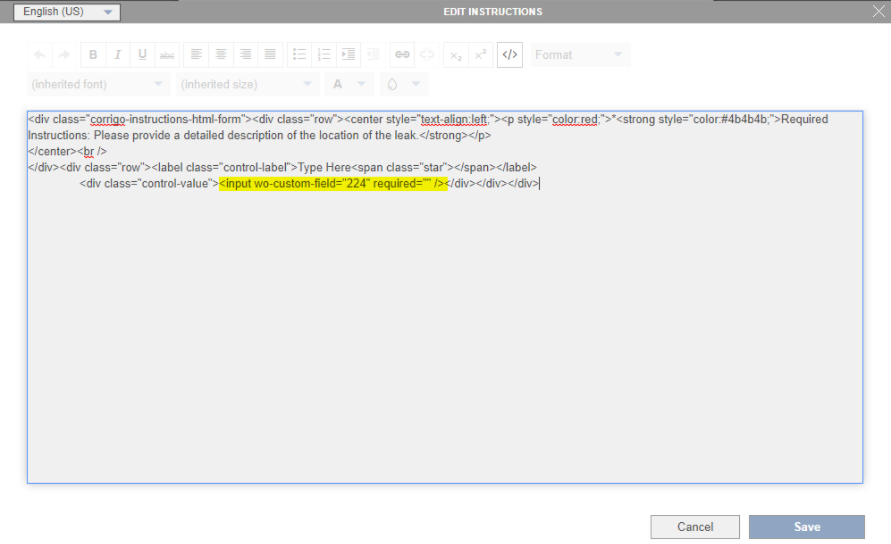This screenshot has width=891, height=544.
Task: Insert a numbered list
Action: click(x=323, y=55)
